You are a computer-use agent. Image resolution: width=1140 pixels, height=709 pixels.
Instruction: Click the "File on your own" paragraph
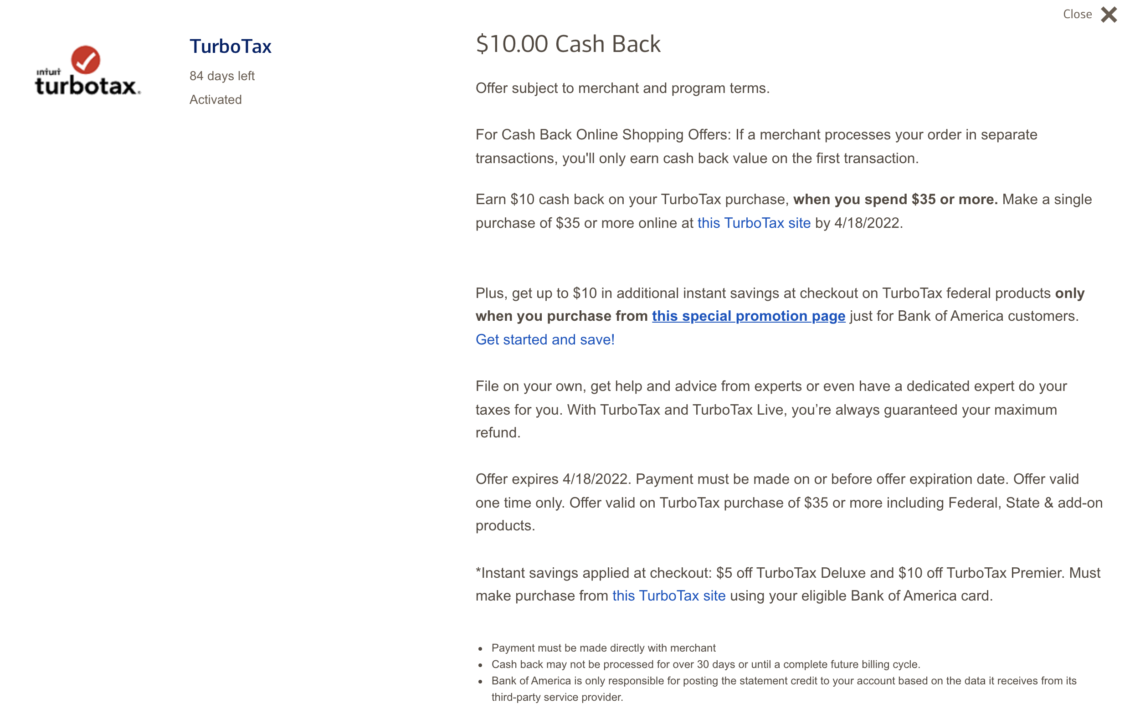click(x=771, y=409)
